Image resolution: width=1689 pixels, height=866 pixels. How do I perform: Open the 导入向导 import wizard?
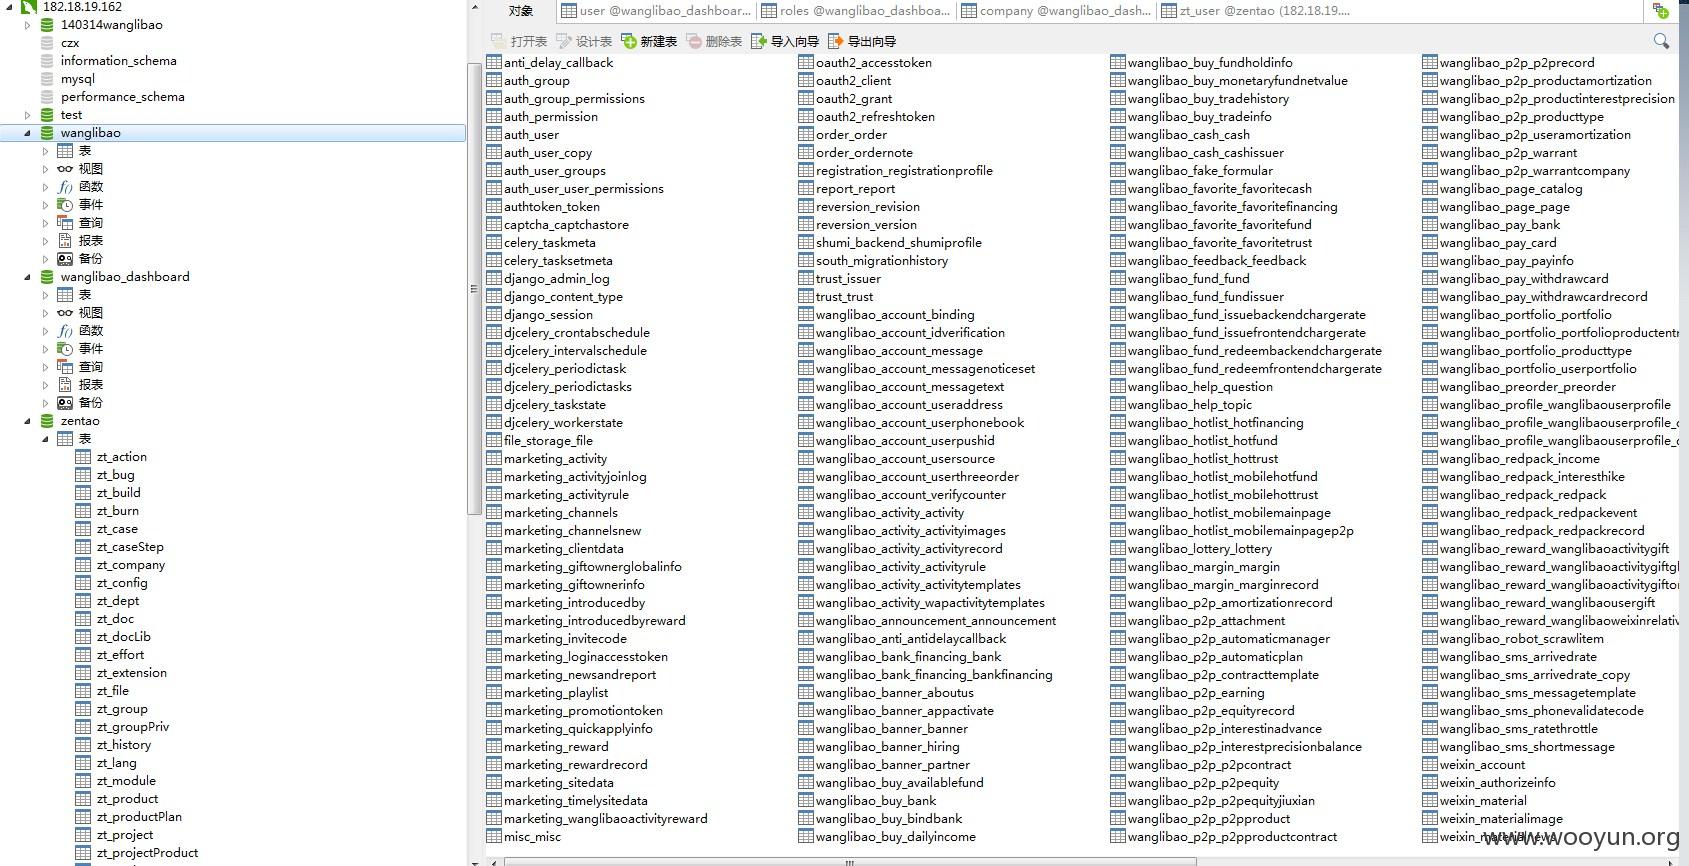click(x=785, y=41)
